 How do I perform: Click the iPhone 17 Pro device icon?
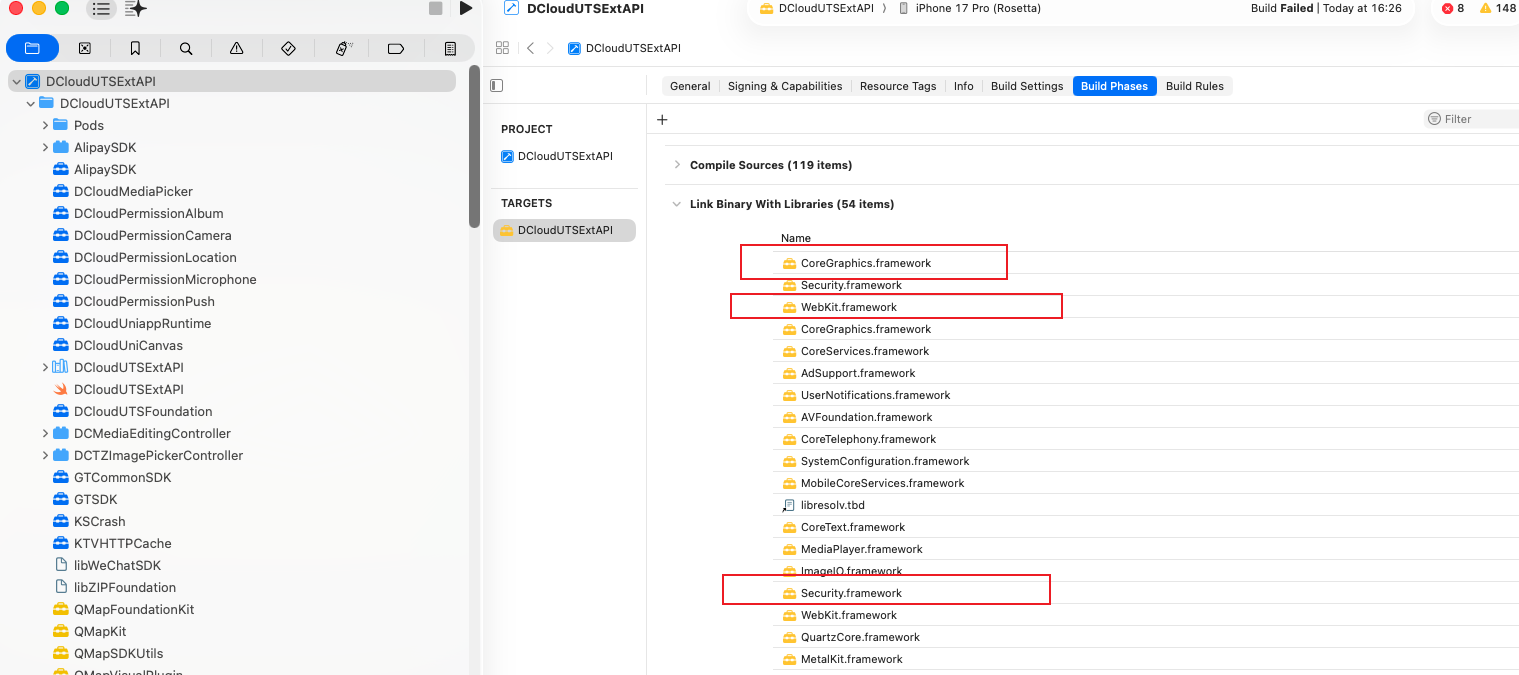tap(904, 8)
